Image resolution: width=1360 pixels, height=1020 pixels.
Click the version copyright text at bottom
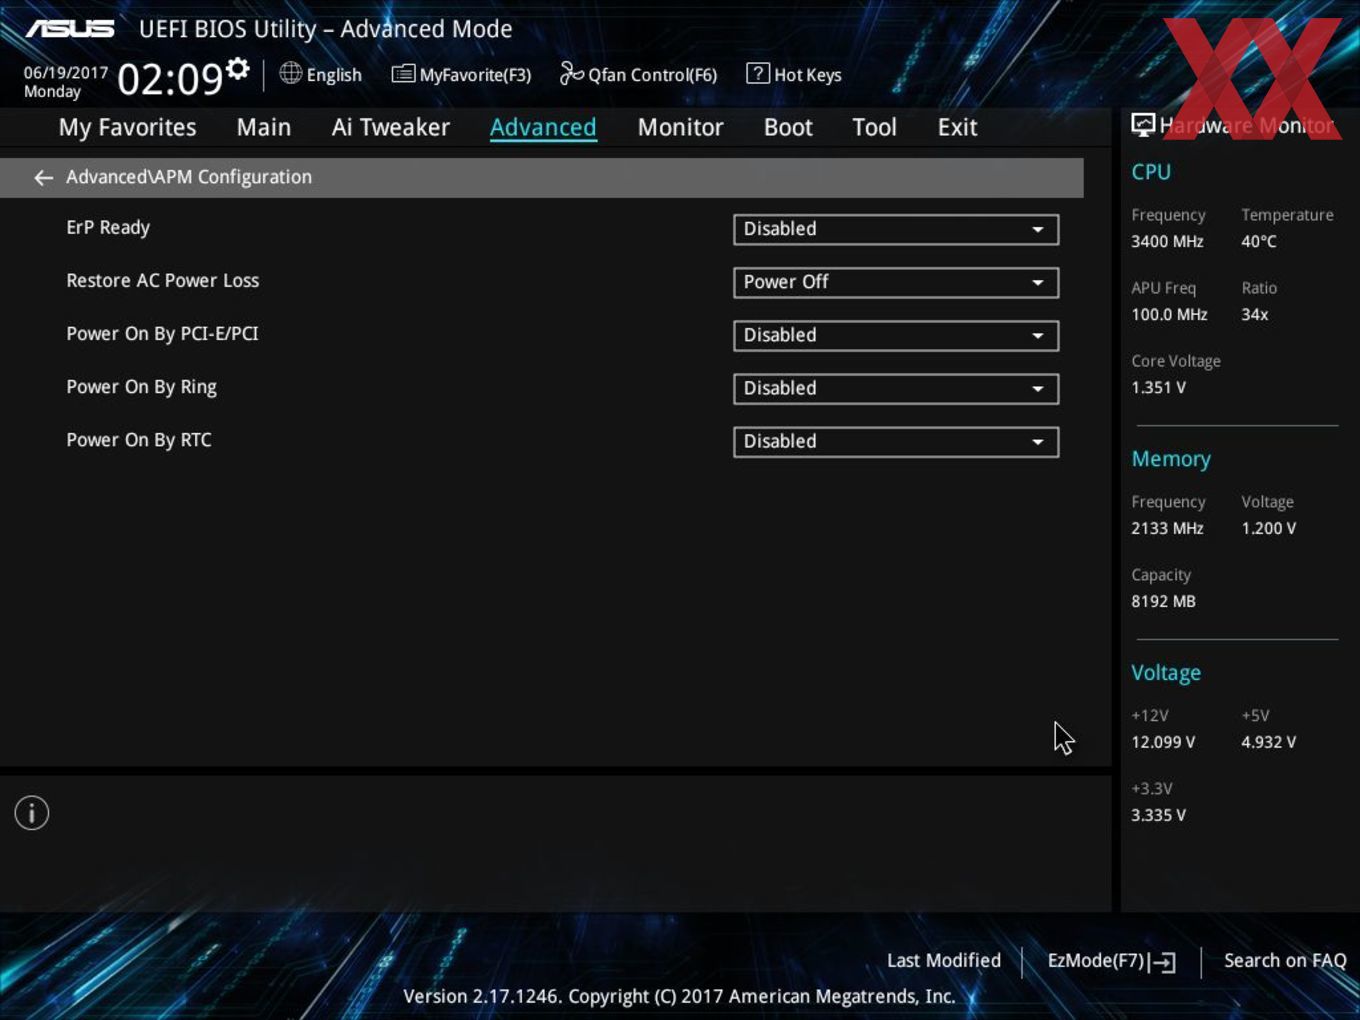[x=679, y=996]
